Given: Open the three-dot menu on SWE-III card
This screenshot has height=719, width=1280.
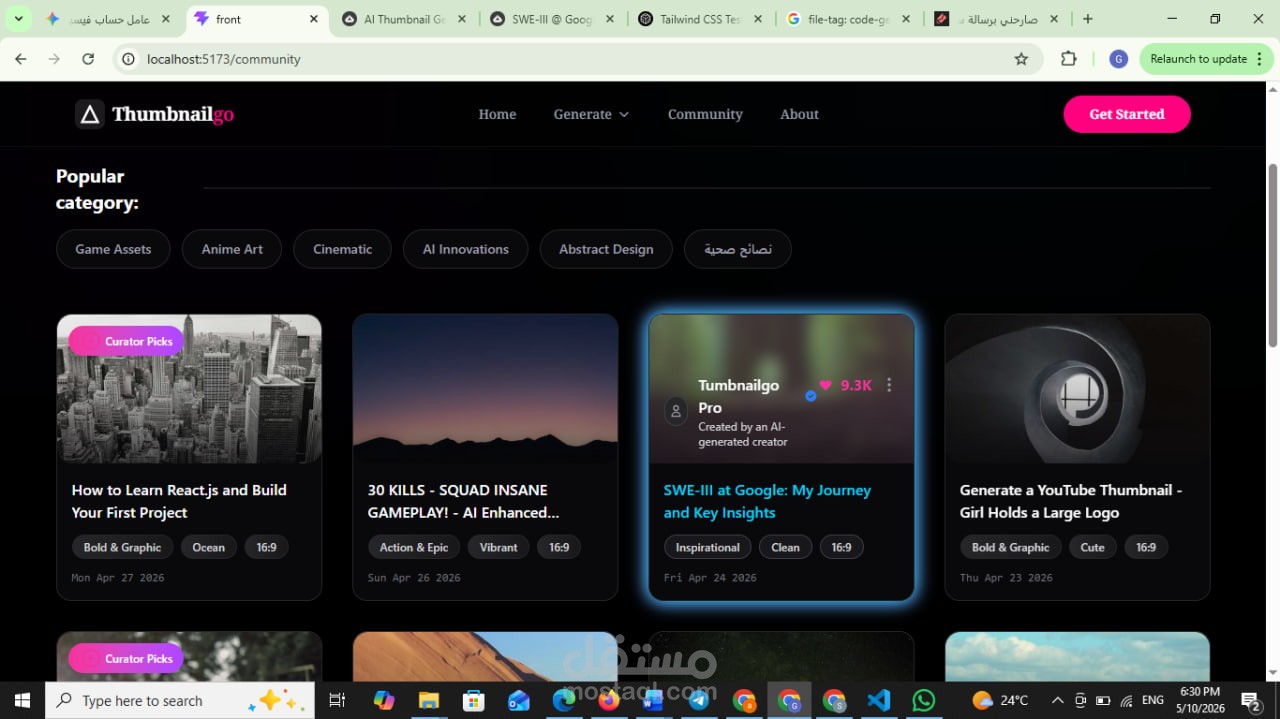Looking at the screenshot, I should [x=889, y=385].
